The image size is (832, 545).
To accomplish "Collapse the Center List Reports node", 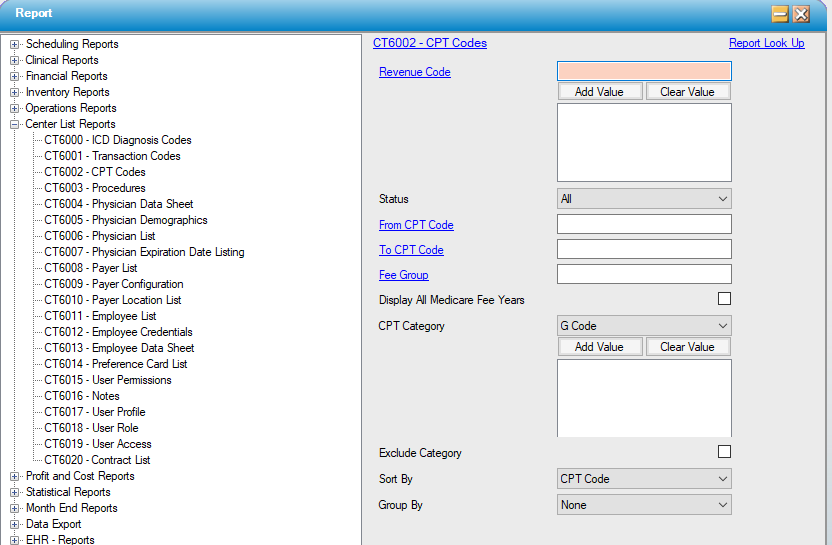I will click(x=15, y=124).
